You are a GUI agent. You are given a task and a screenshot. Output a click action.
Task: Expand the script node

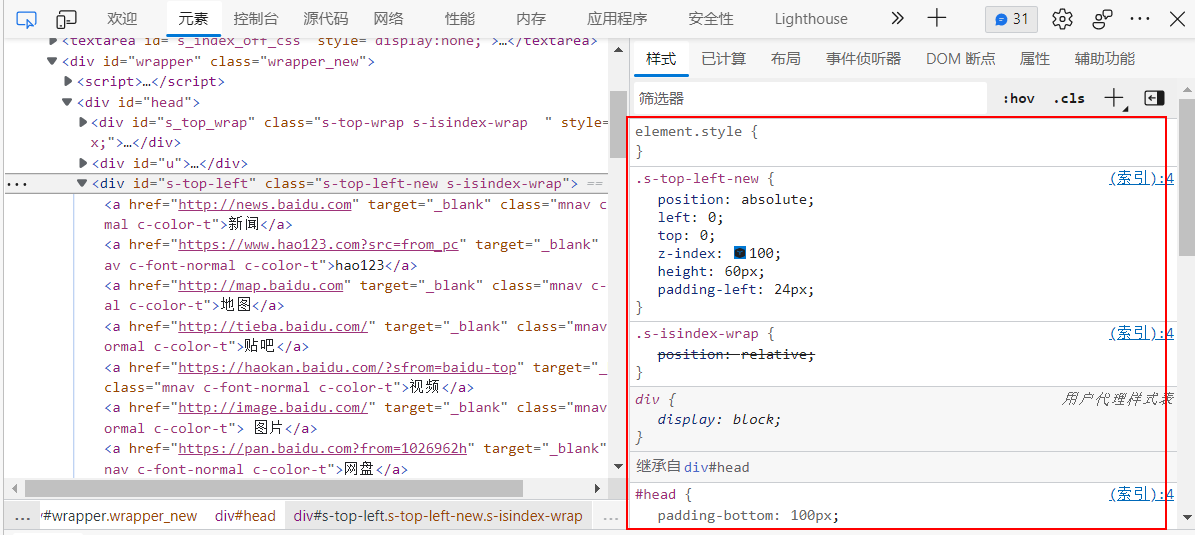click(x=67, y=82)
